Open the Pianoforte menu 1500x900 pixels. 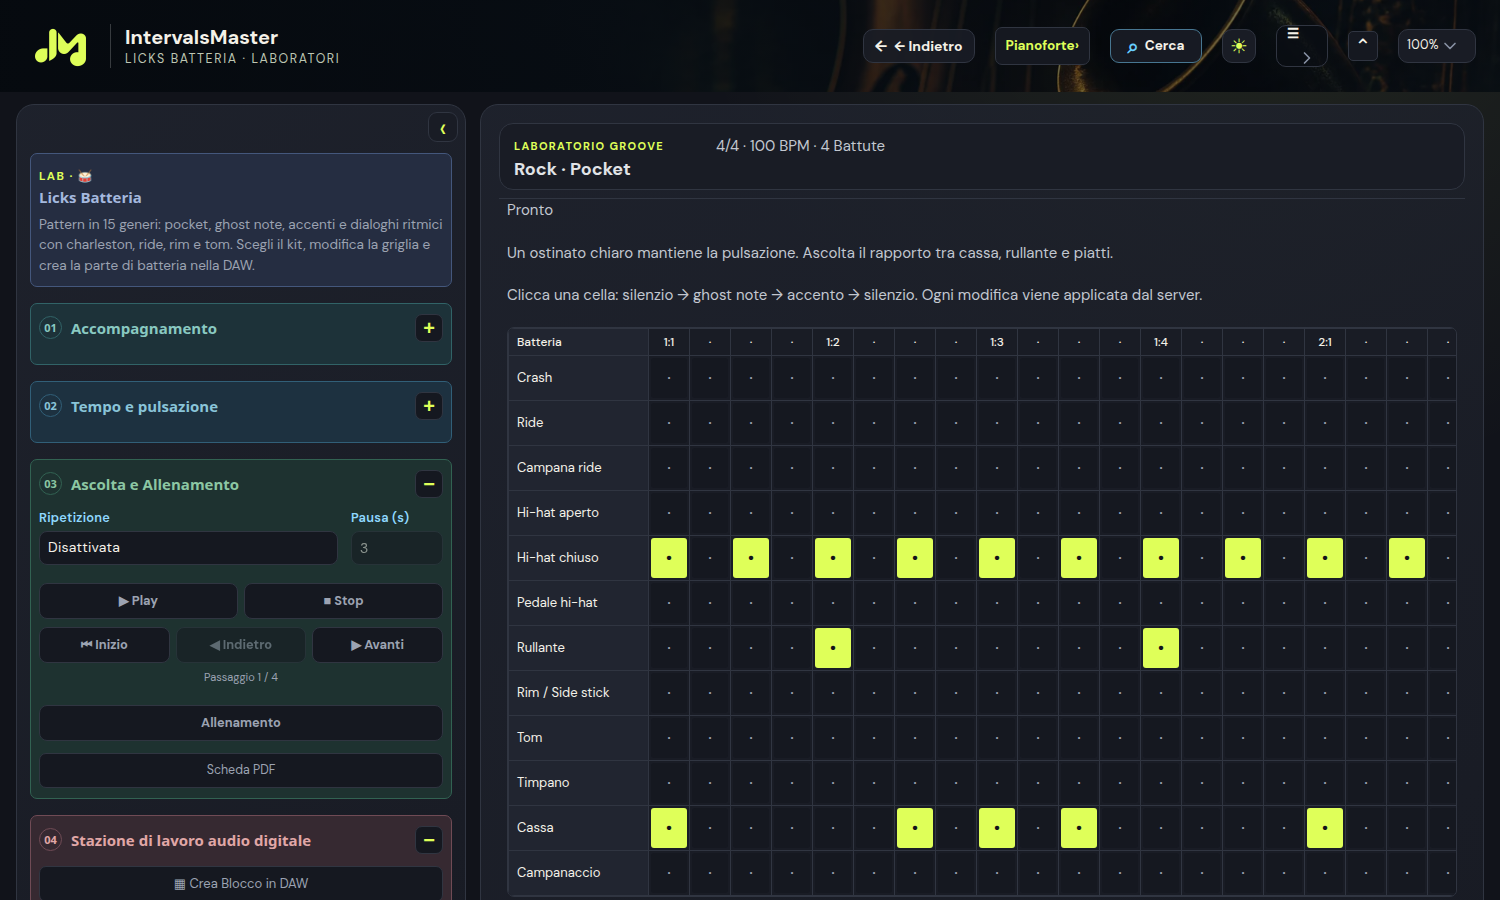(1041, 46)
